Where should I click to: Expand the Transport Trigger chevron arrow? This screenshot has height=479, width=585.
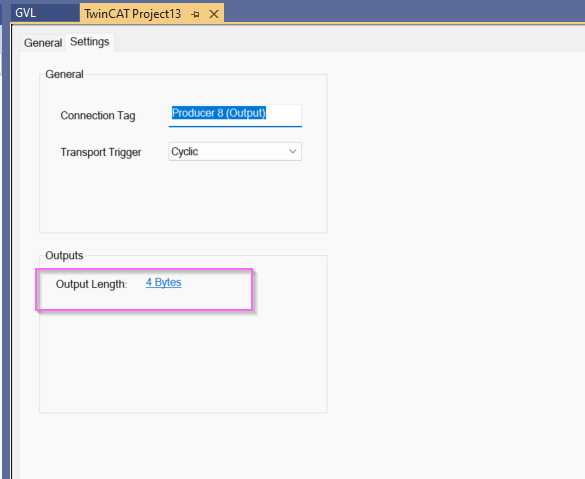[292, 151]
